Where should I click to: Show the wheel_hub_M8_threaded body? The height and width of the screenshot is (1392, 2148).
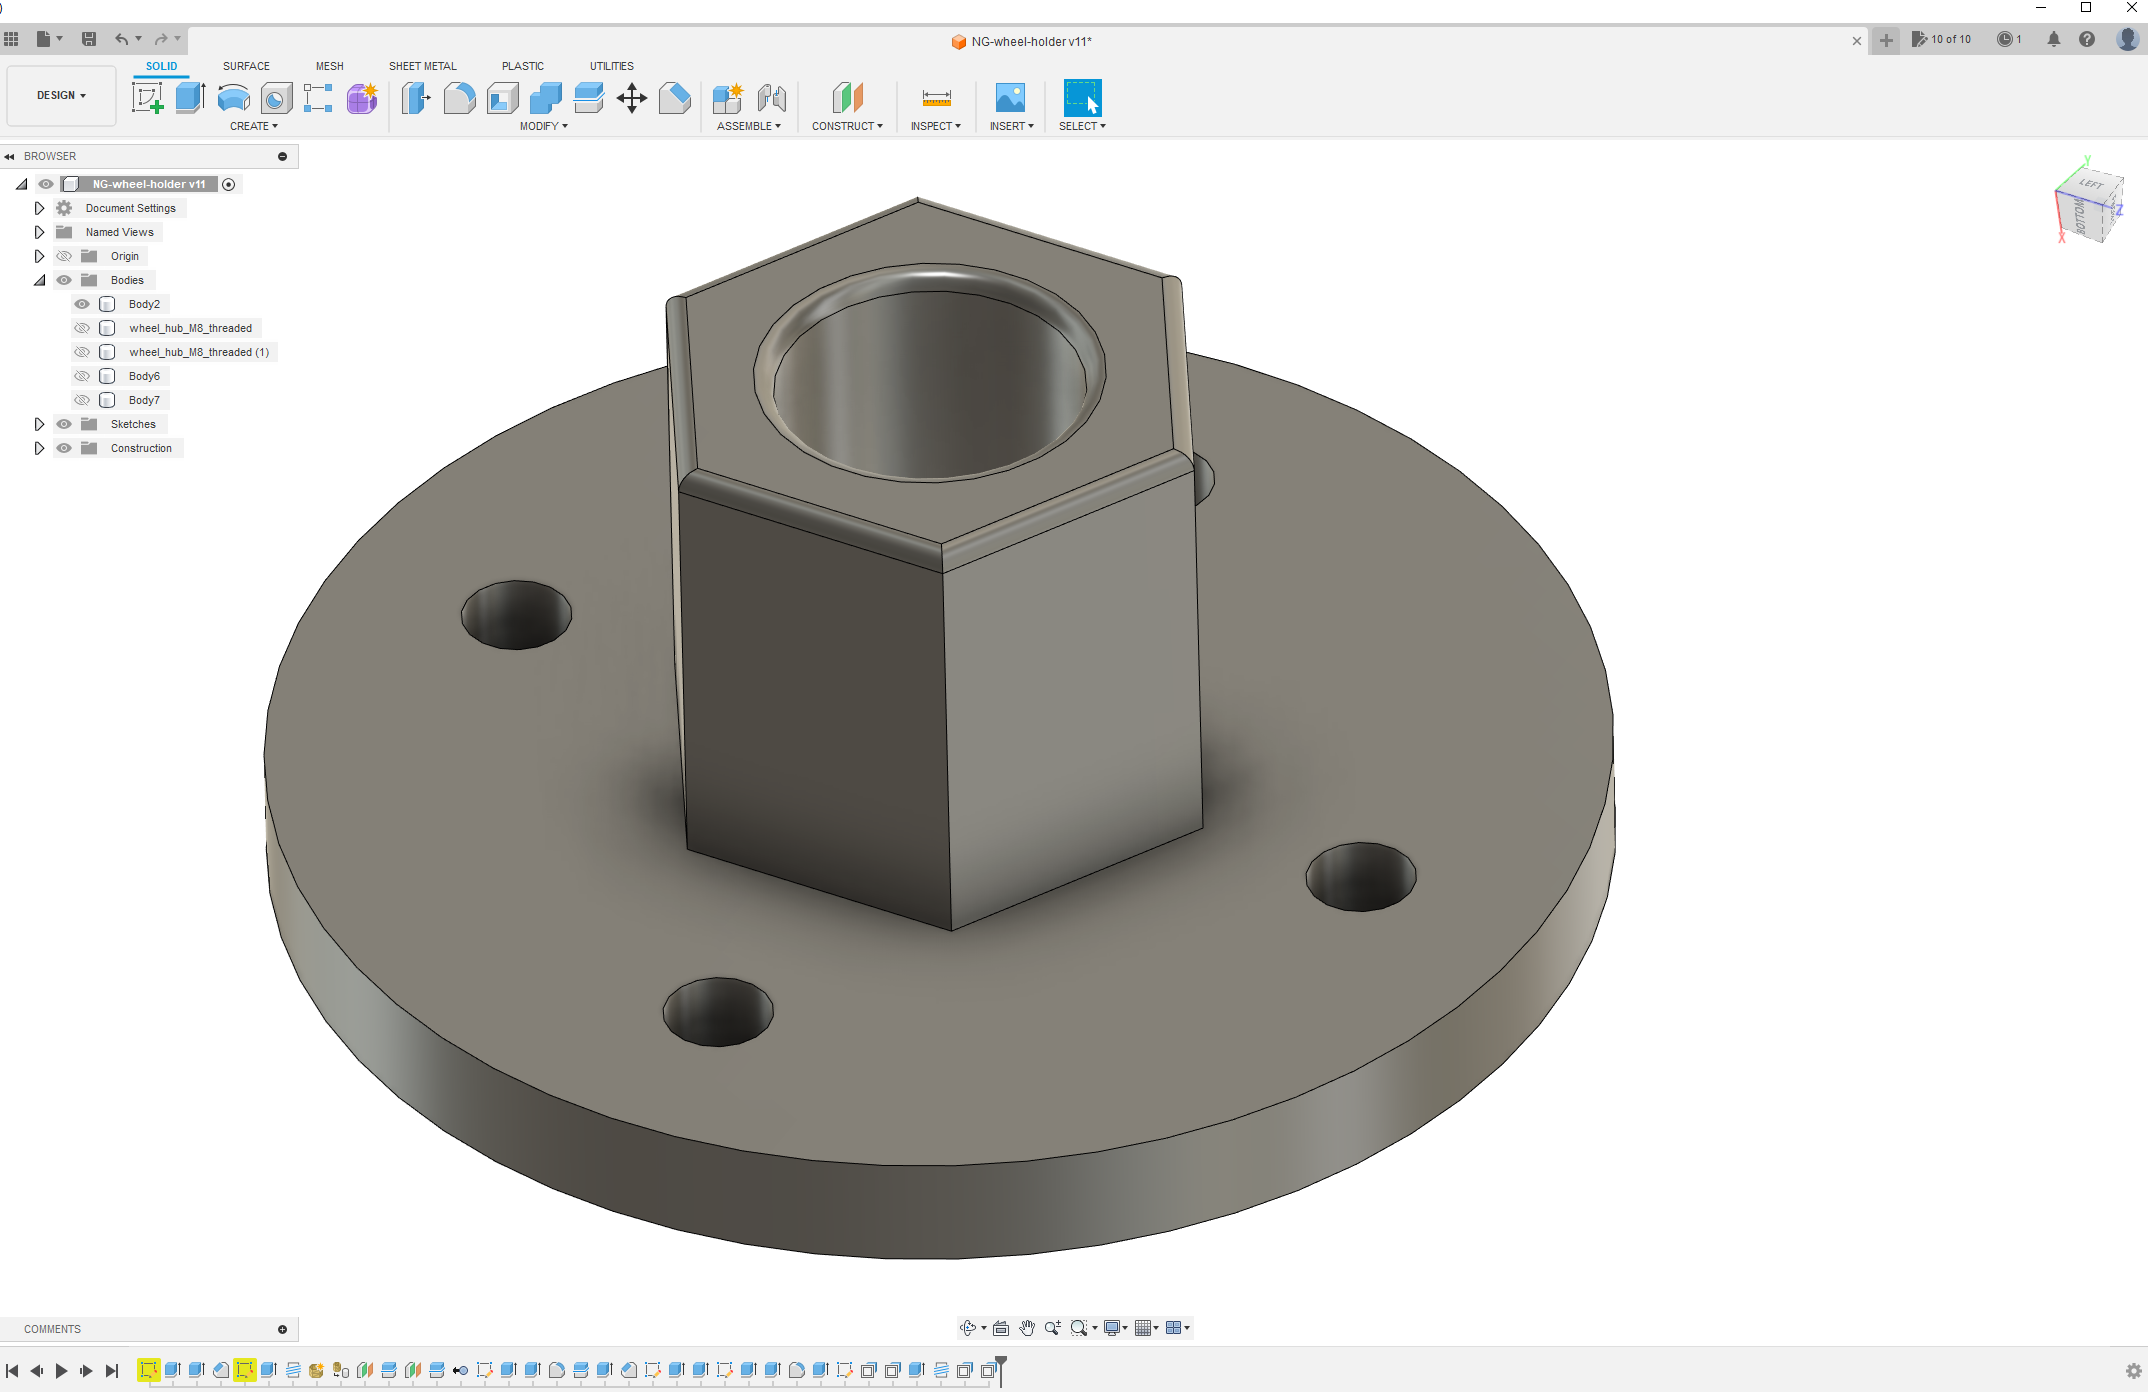click(x=82, y=328)
